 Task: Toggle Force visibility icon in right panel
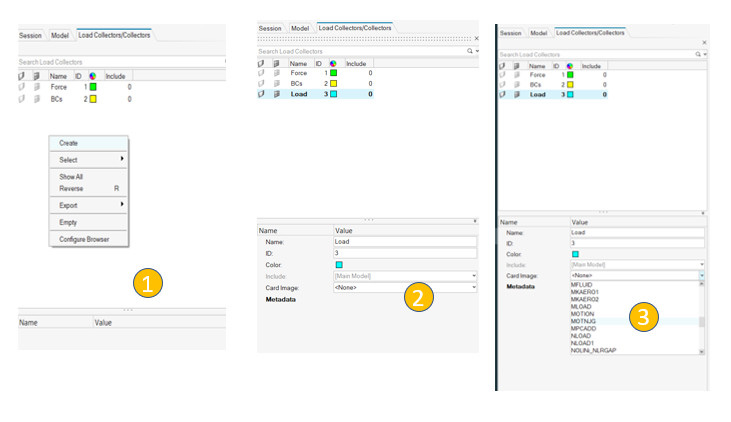pyautogui.click(x=502, y=75)
